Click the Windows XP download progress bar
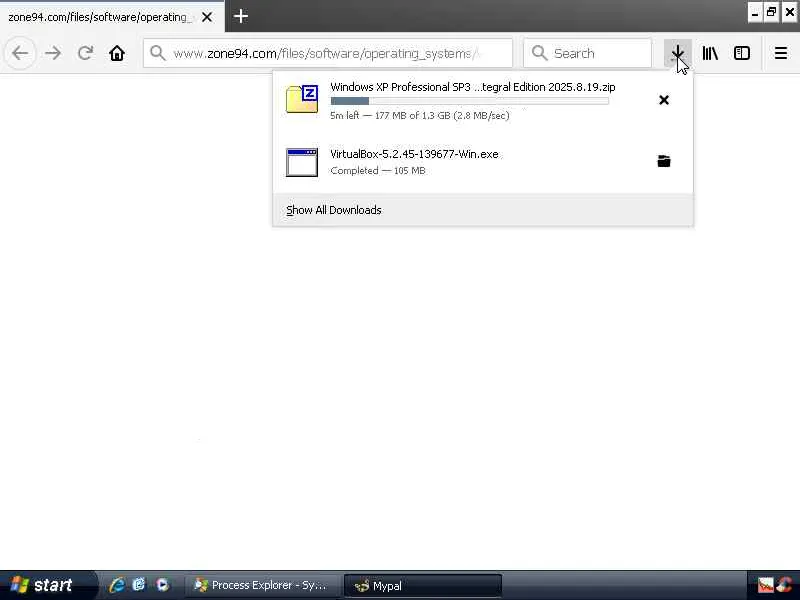Viewport: 800px width, 600px height. coord(469,101)
